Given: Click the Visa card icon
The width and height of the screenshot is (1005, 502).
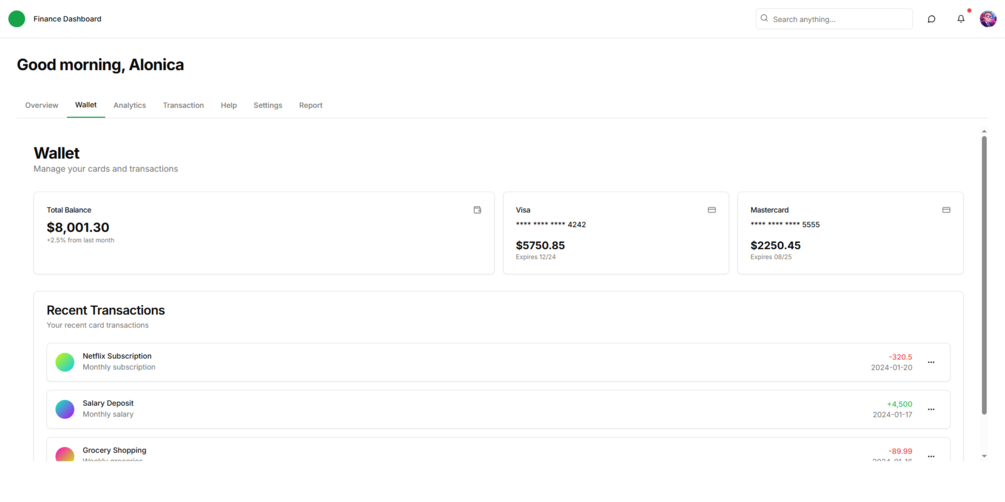Looking at the screenshot, I should [712, 210].
